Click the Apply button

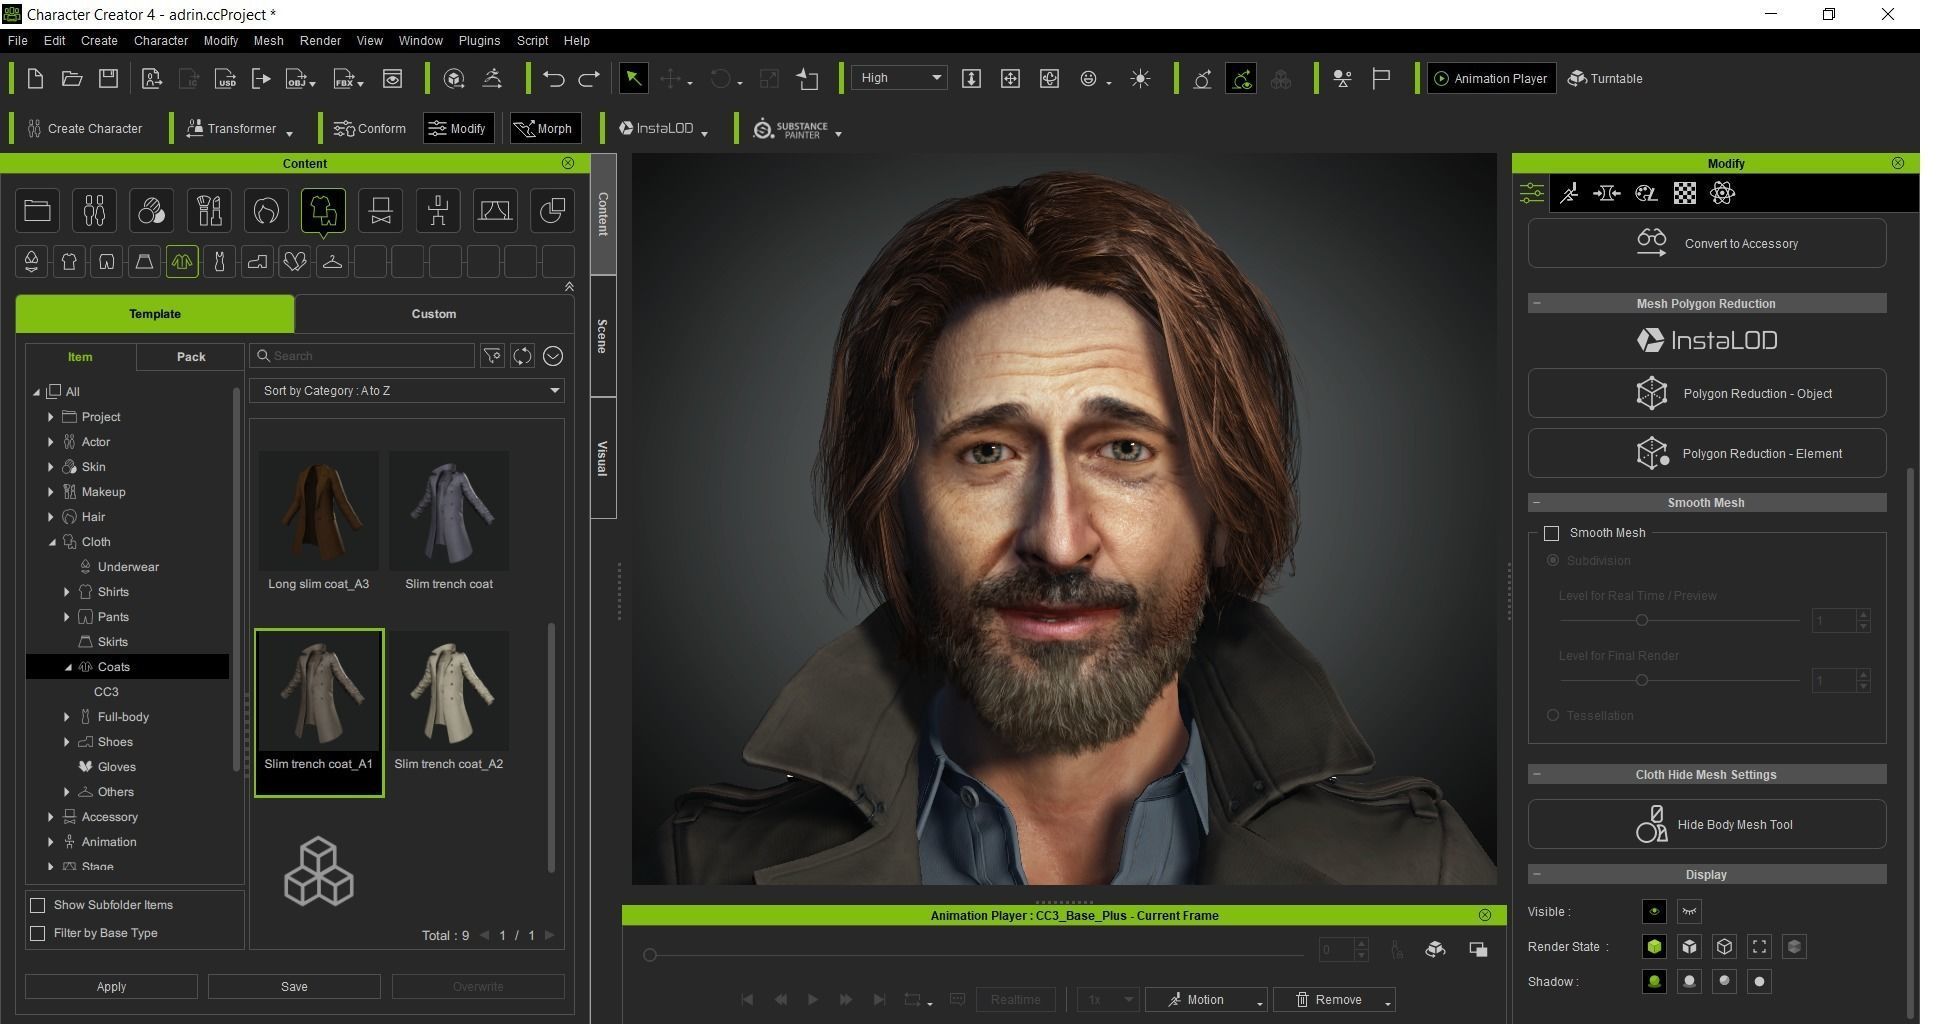tap(111, 987)
